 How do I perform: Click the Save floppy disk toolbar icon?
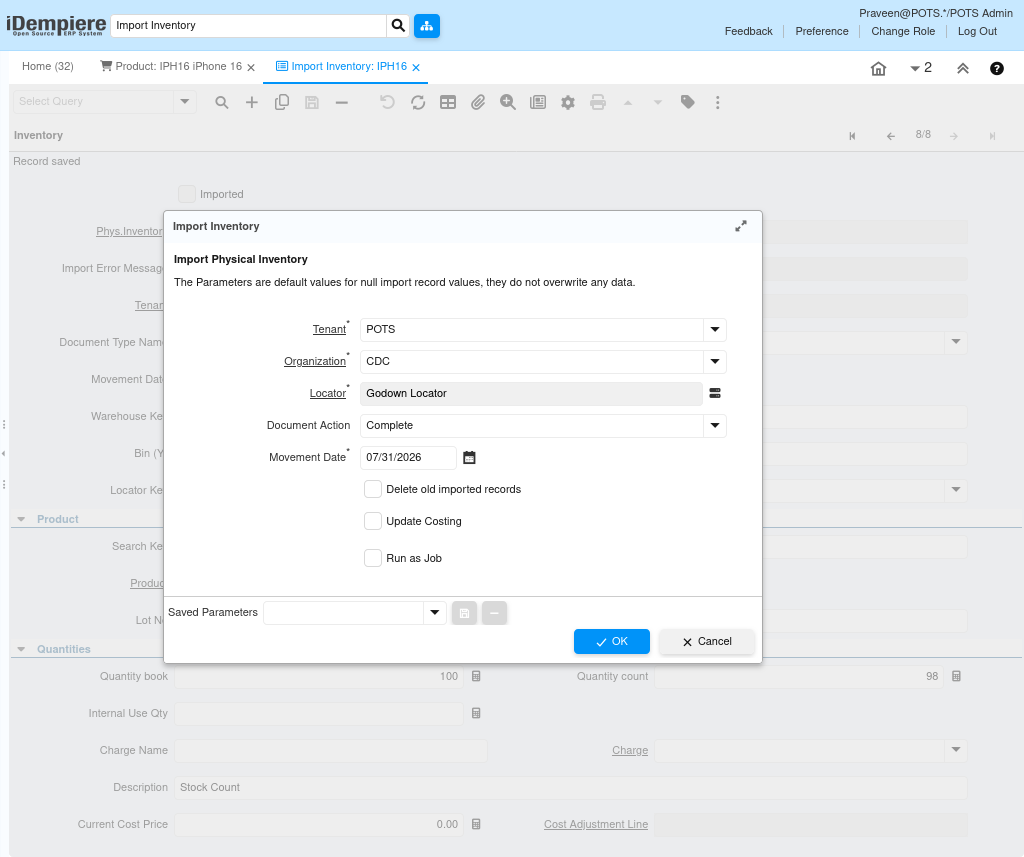coord(312,103)
